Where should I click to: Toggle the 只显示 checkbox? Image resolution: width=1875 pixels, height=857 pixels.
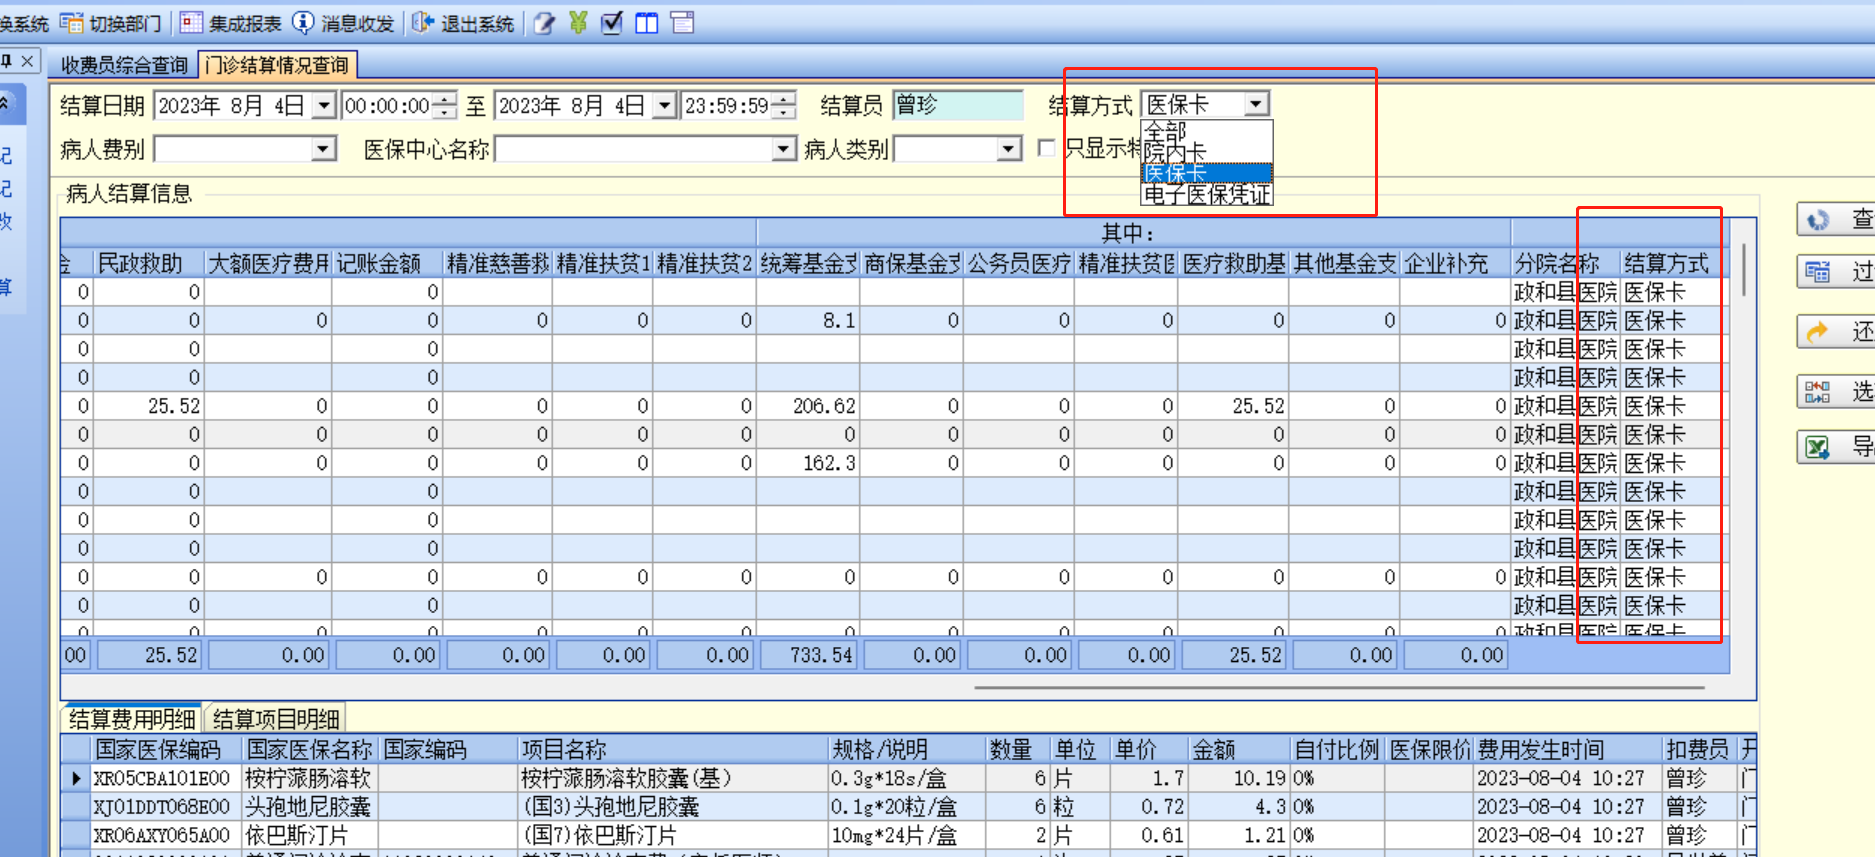(1047, 148)
